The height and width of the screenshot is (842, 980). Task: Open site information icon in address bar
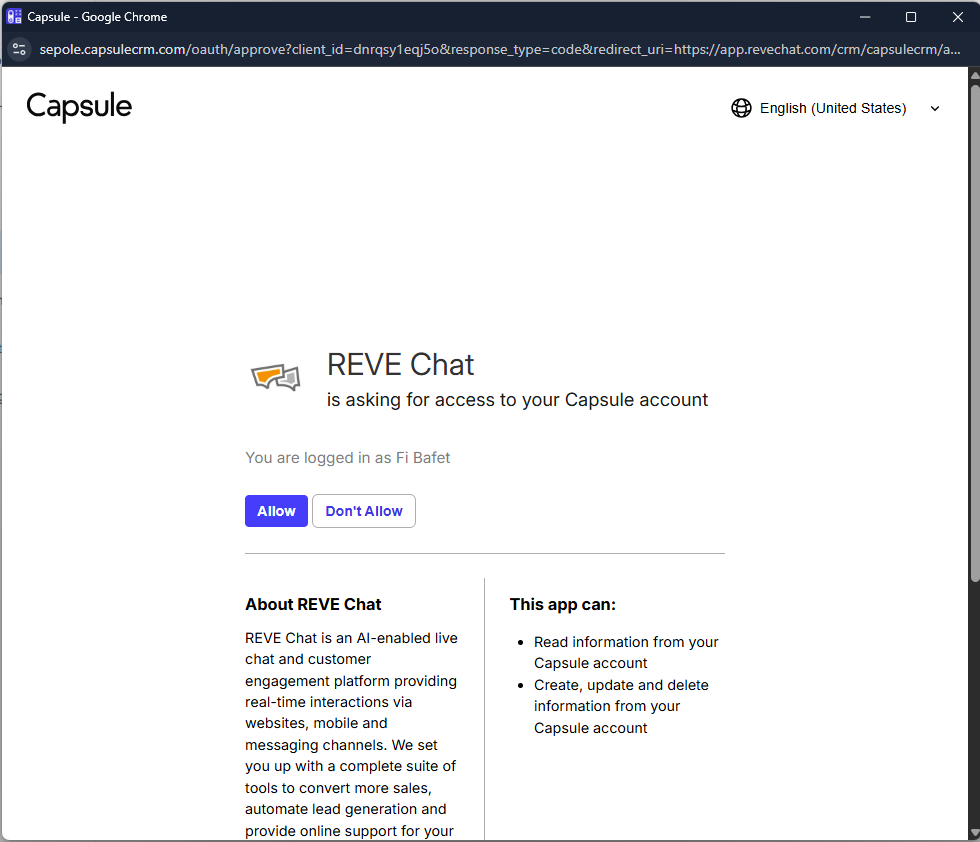pyautogui.click(x=19, y=49)
